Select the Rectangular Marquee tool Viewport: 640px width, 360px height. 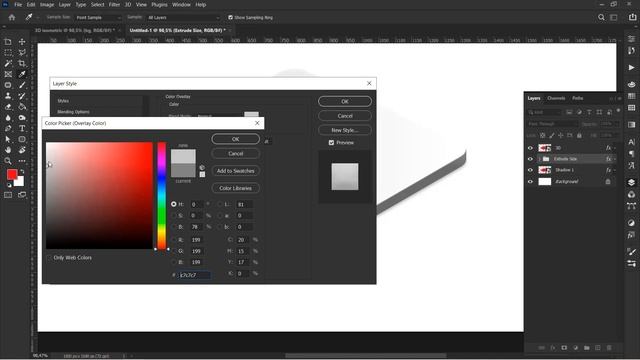8,53
